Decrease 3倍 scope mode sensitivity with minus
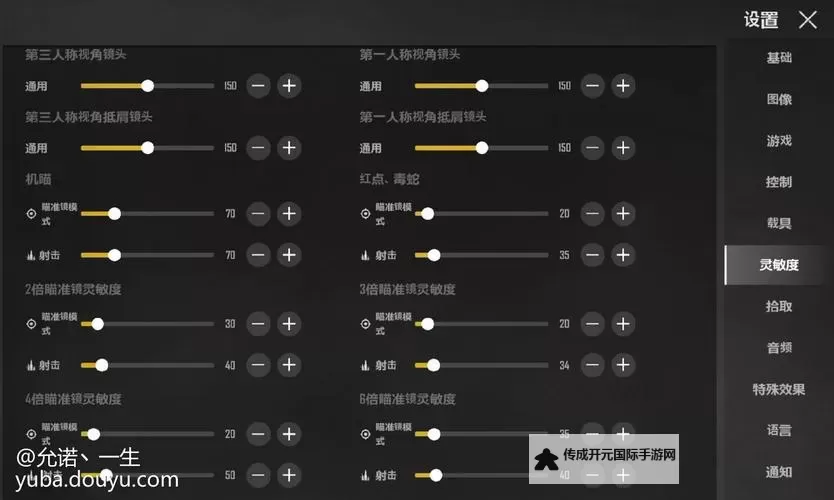 [593, 324]
